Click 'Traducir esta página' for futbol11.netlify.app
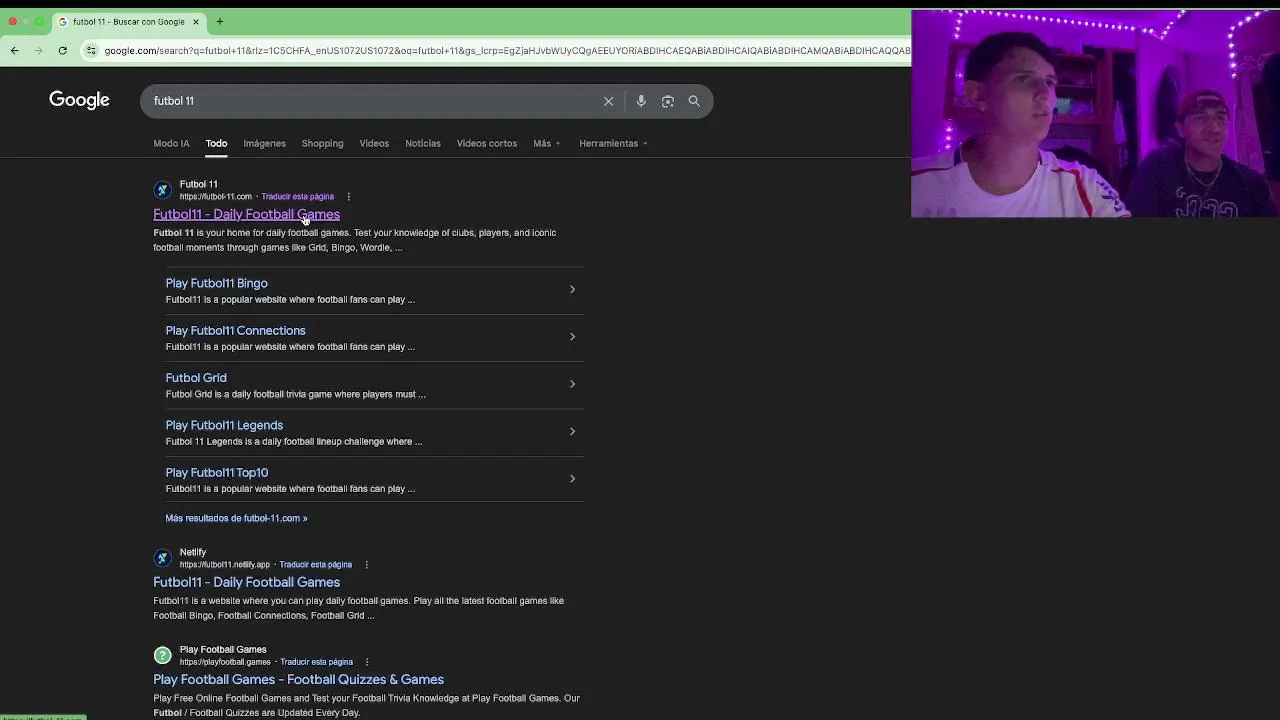Image resolution: width=1280 pixels, height=720 pixels. pyautogui.click(x=315, y=565)
